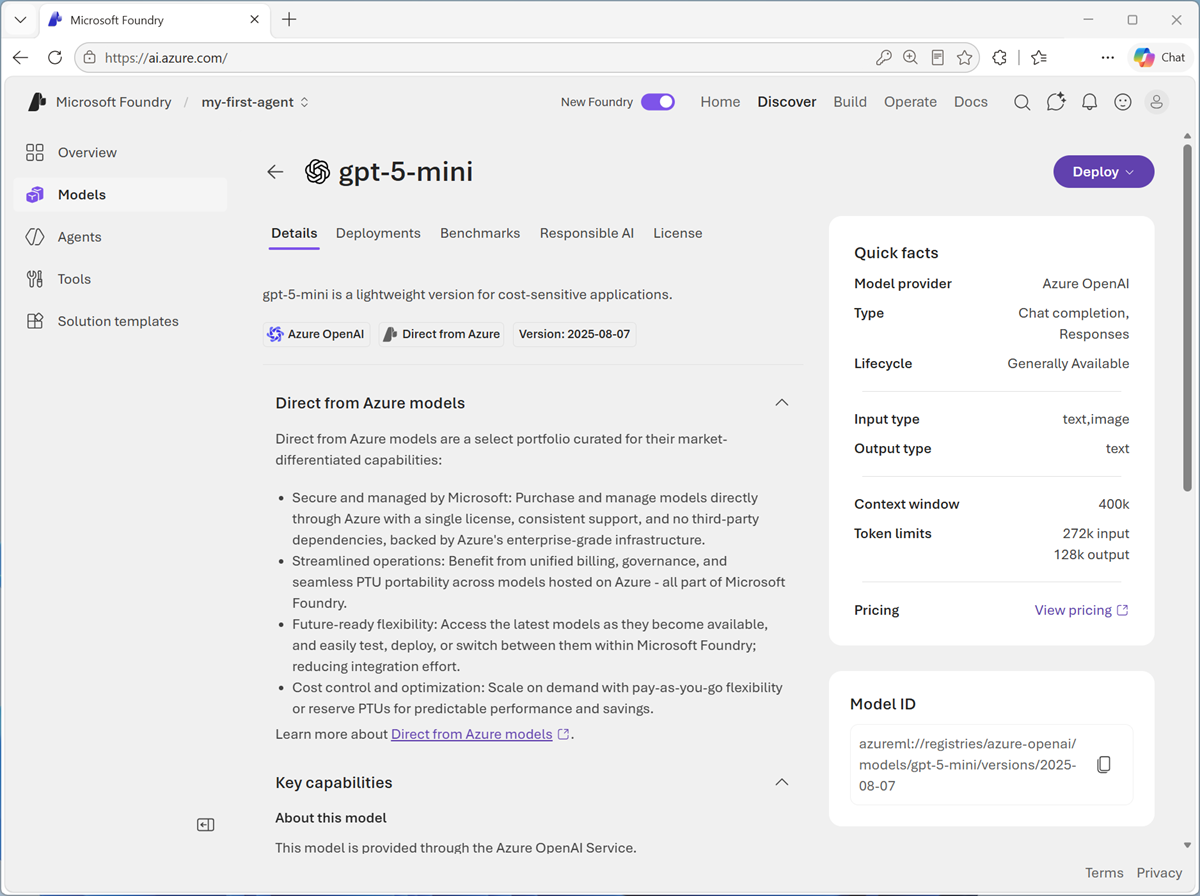Viewport: 1200px width, 896px height.
Task: Click the Quick facts heading
Action: [x=896, y=253]
